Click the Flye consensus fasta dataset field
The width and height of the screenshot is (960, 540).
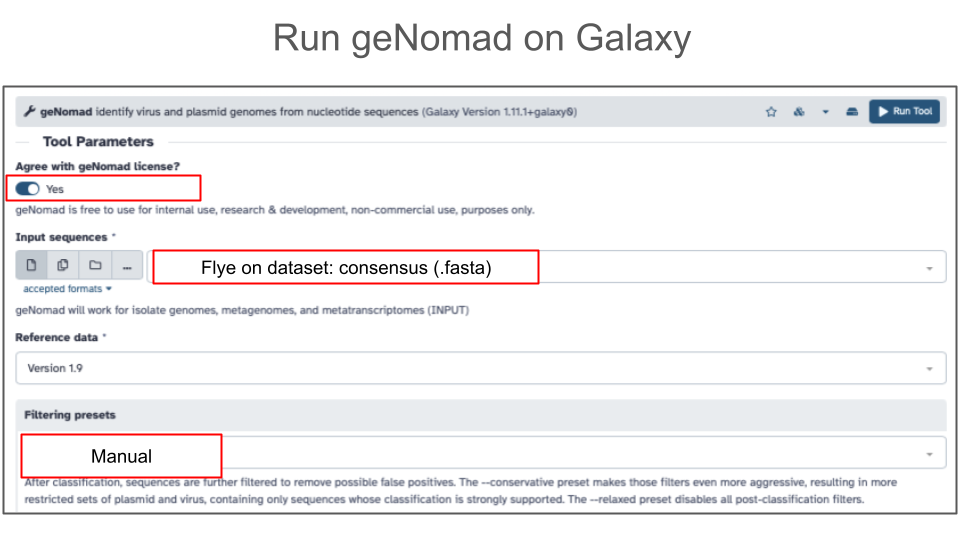(346, 268)
